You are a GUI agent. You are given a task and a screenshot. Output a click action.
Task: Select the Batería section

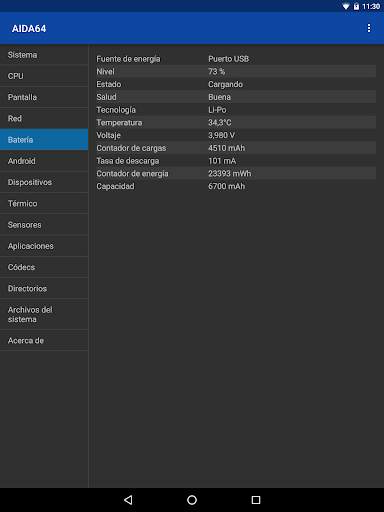coord(44,140)
